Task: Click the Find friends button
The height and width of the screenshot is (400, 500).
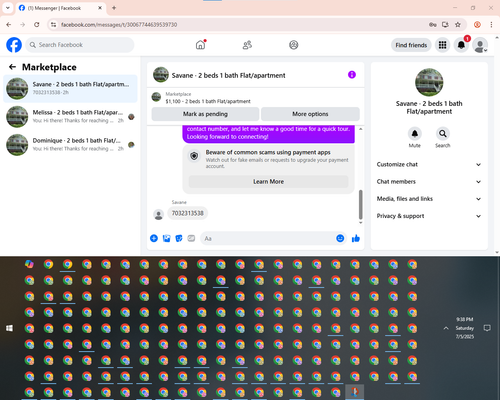Action: coord(411,45)
